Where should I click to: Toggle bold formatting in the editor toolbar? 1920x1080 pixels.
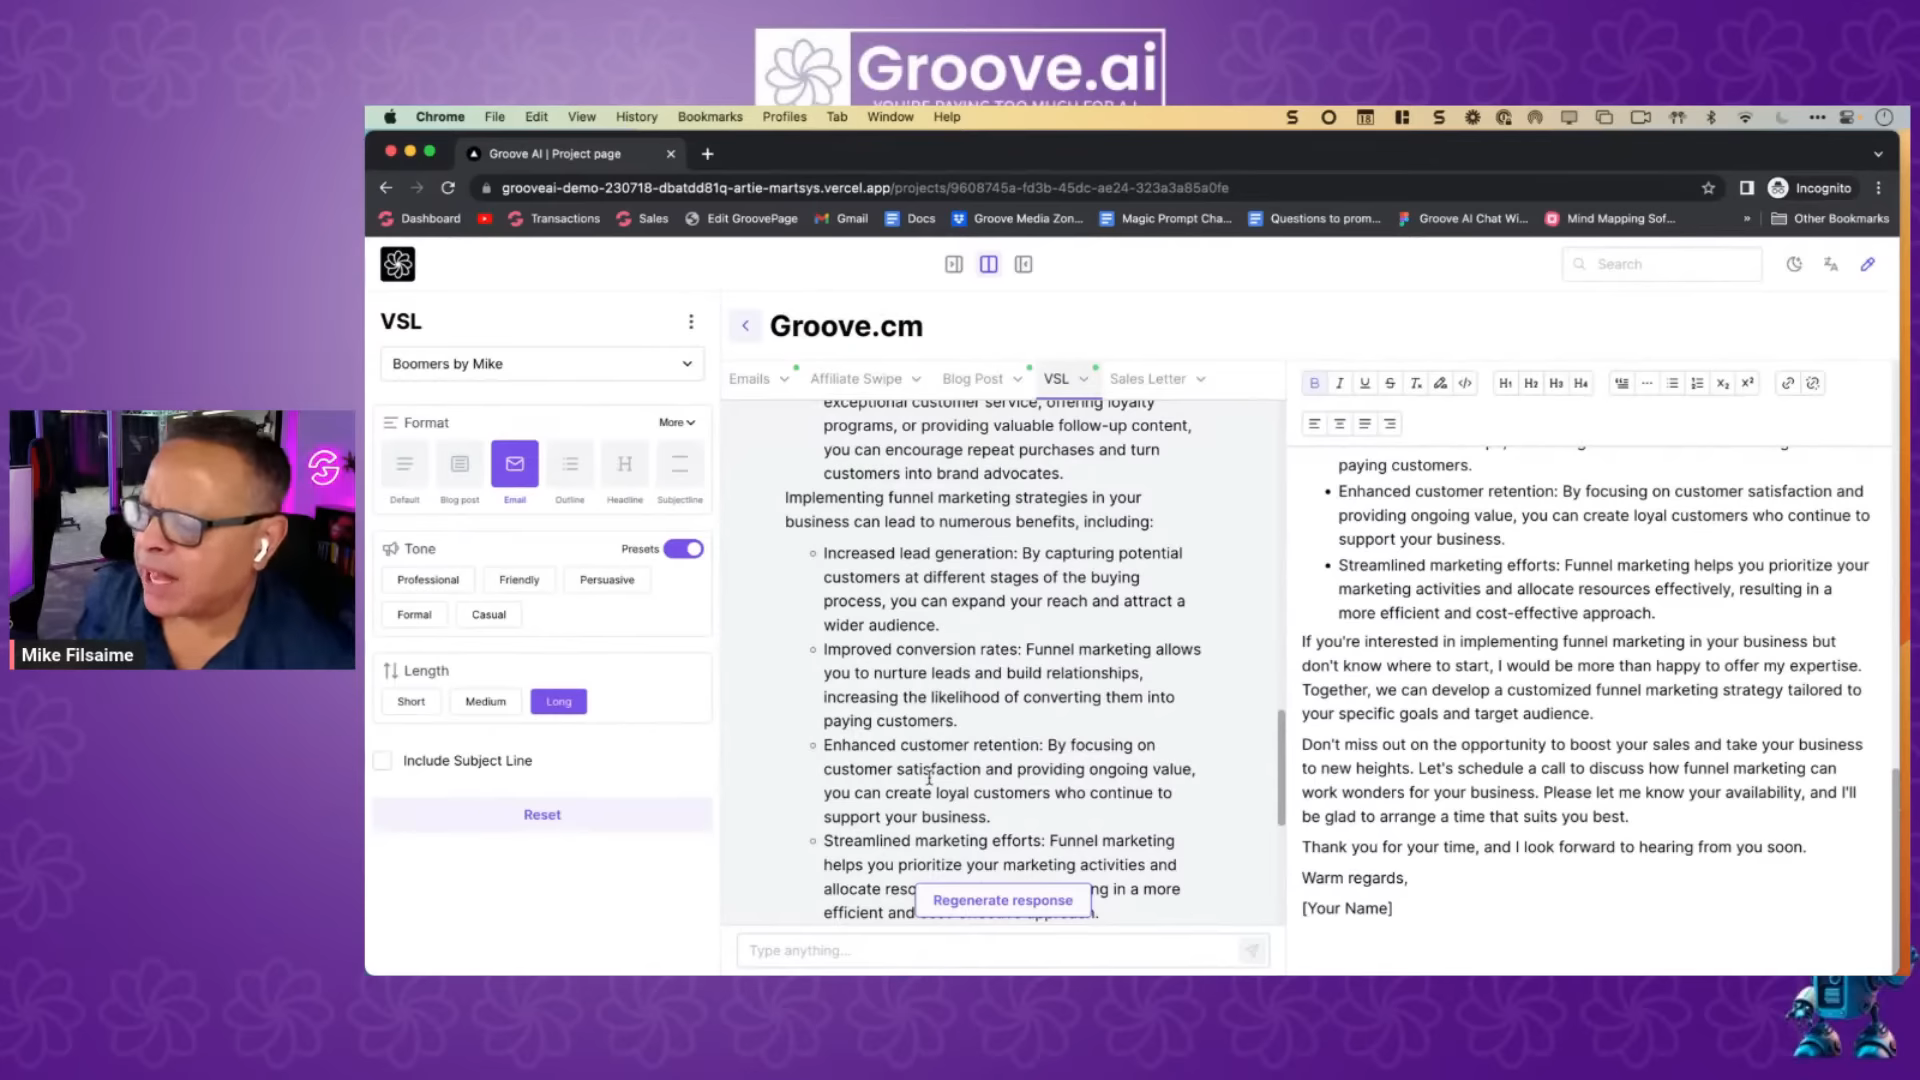coord(1314,383)
